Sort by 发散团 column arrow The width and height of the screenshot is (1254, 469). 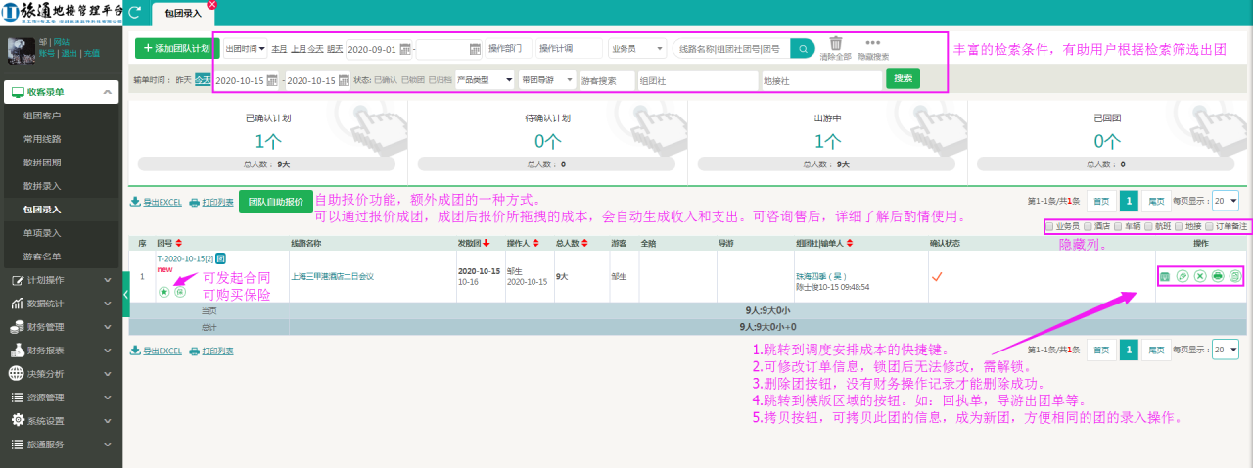pyautogui.click(x=487, y=243)
